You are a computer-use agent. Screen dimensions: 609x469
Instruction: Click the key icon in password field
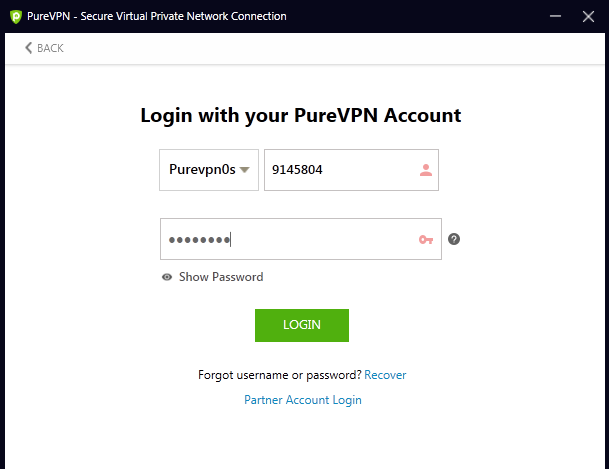pos(426,239)
